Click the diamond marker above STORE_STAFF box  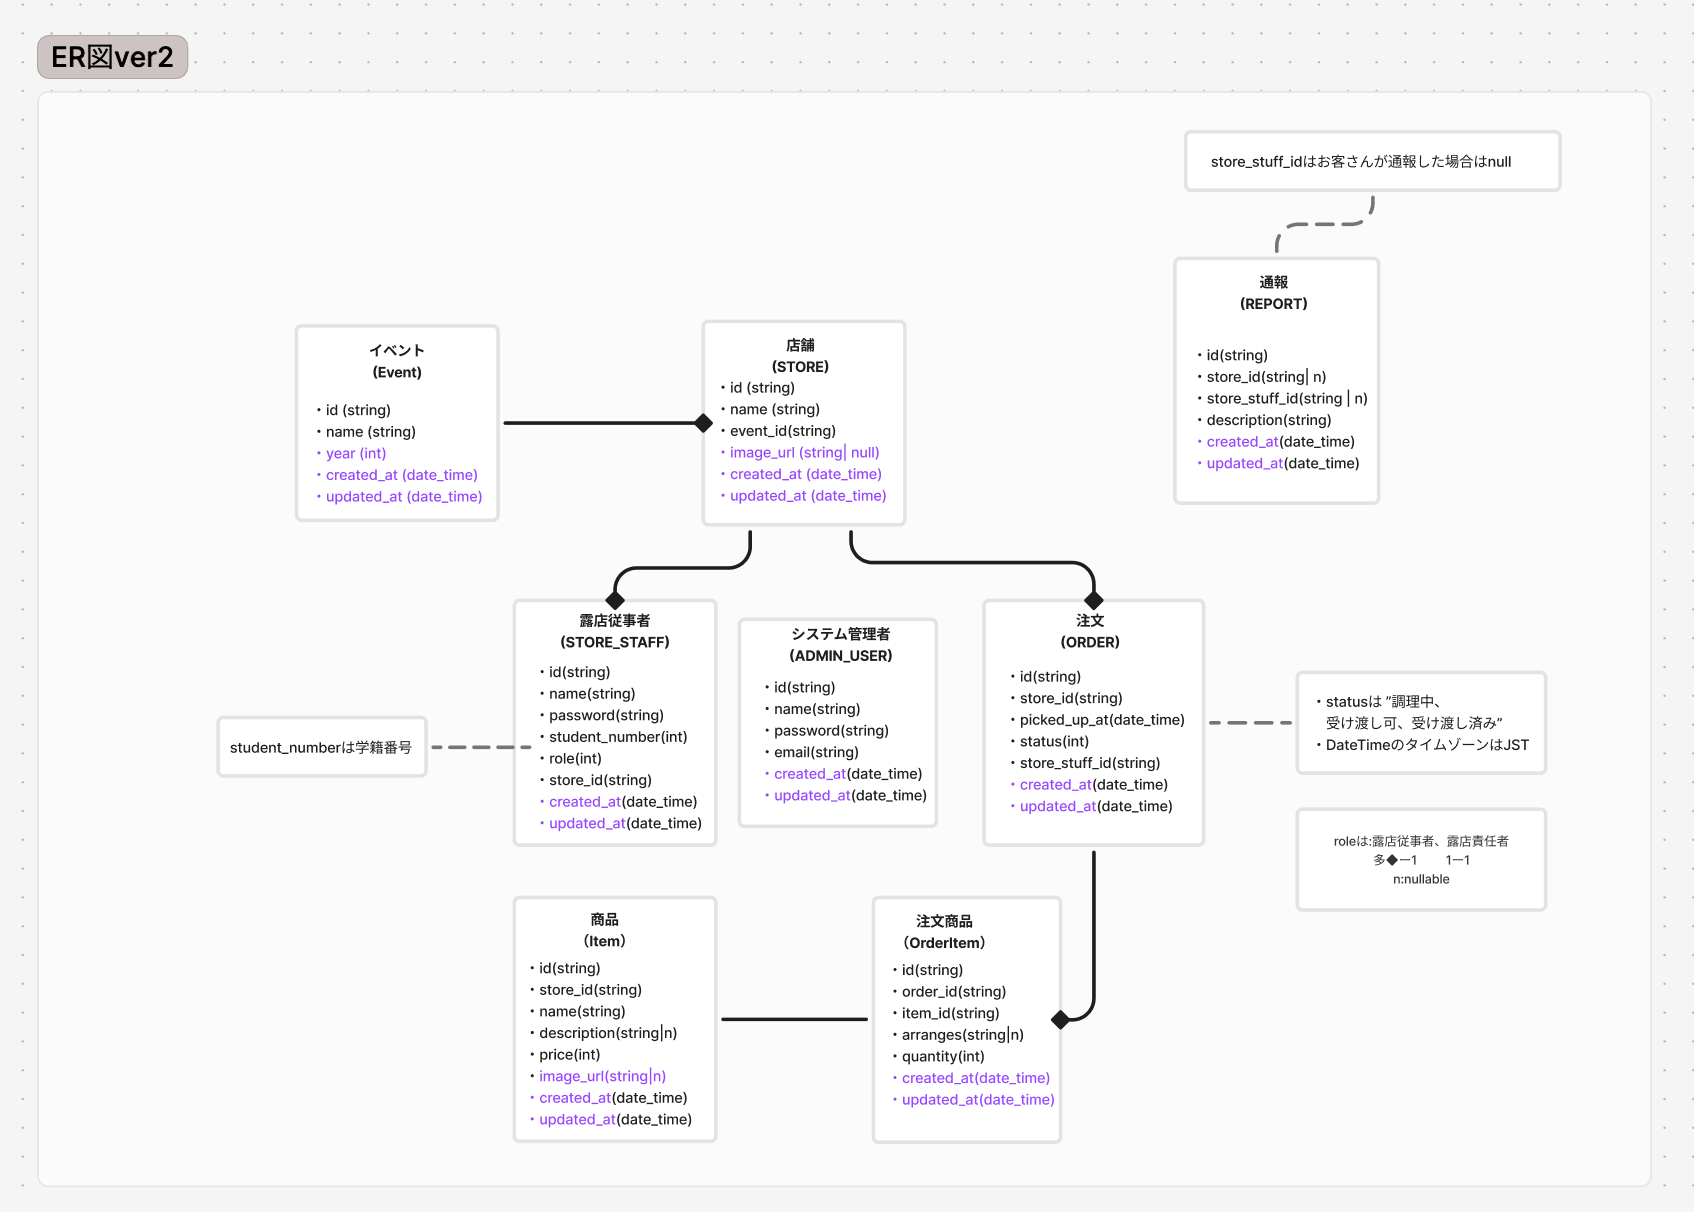(x=615, y=600)
